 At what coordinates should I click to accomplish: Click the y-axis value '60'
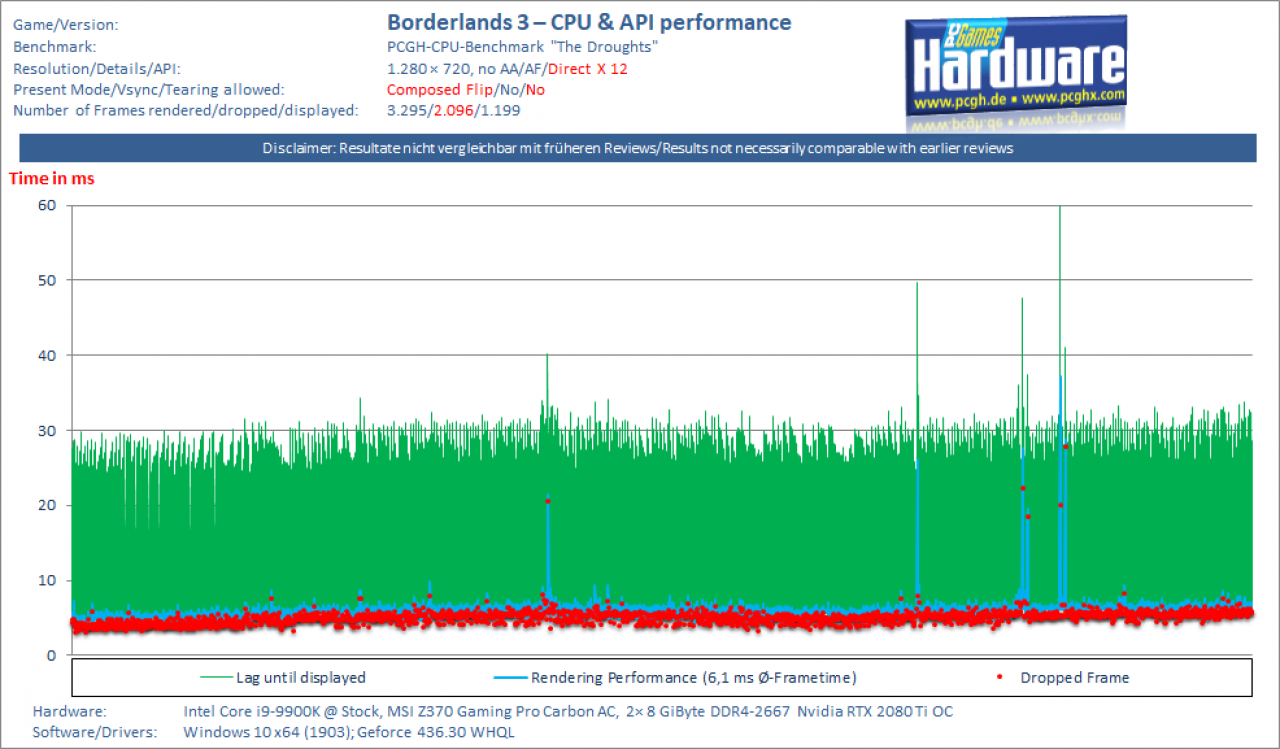coord(48,205)
